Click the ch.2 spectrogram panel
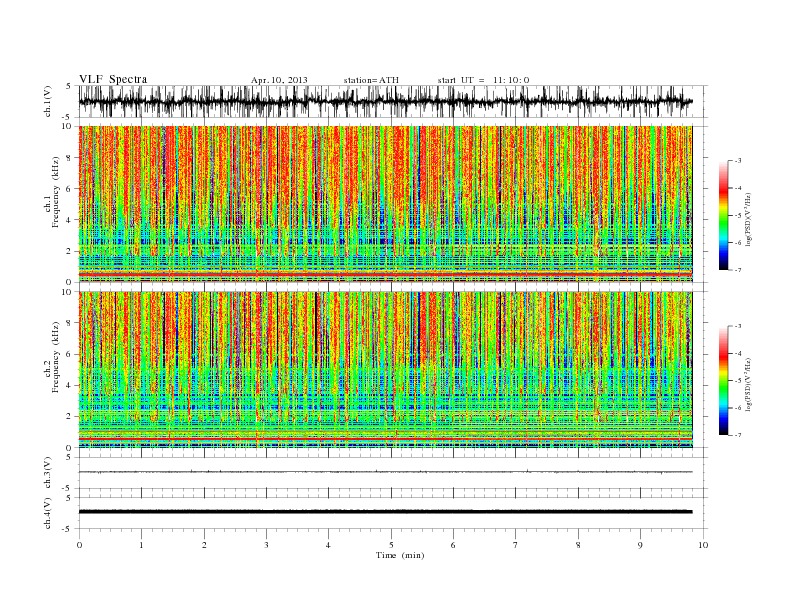Viewport: 792px width, 612px height. (x=385, y=370)
